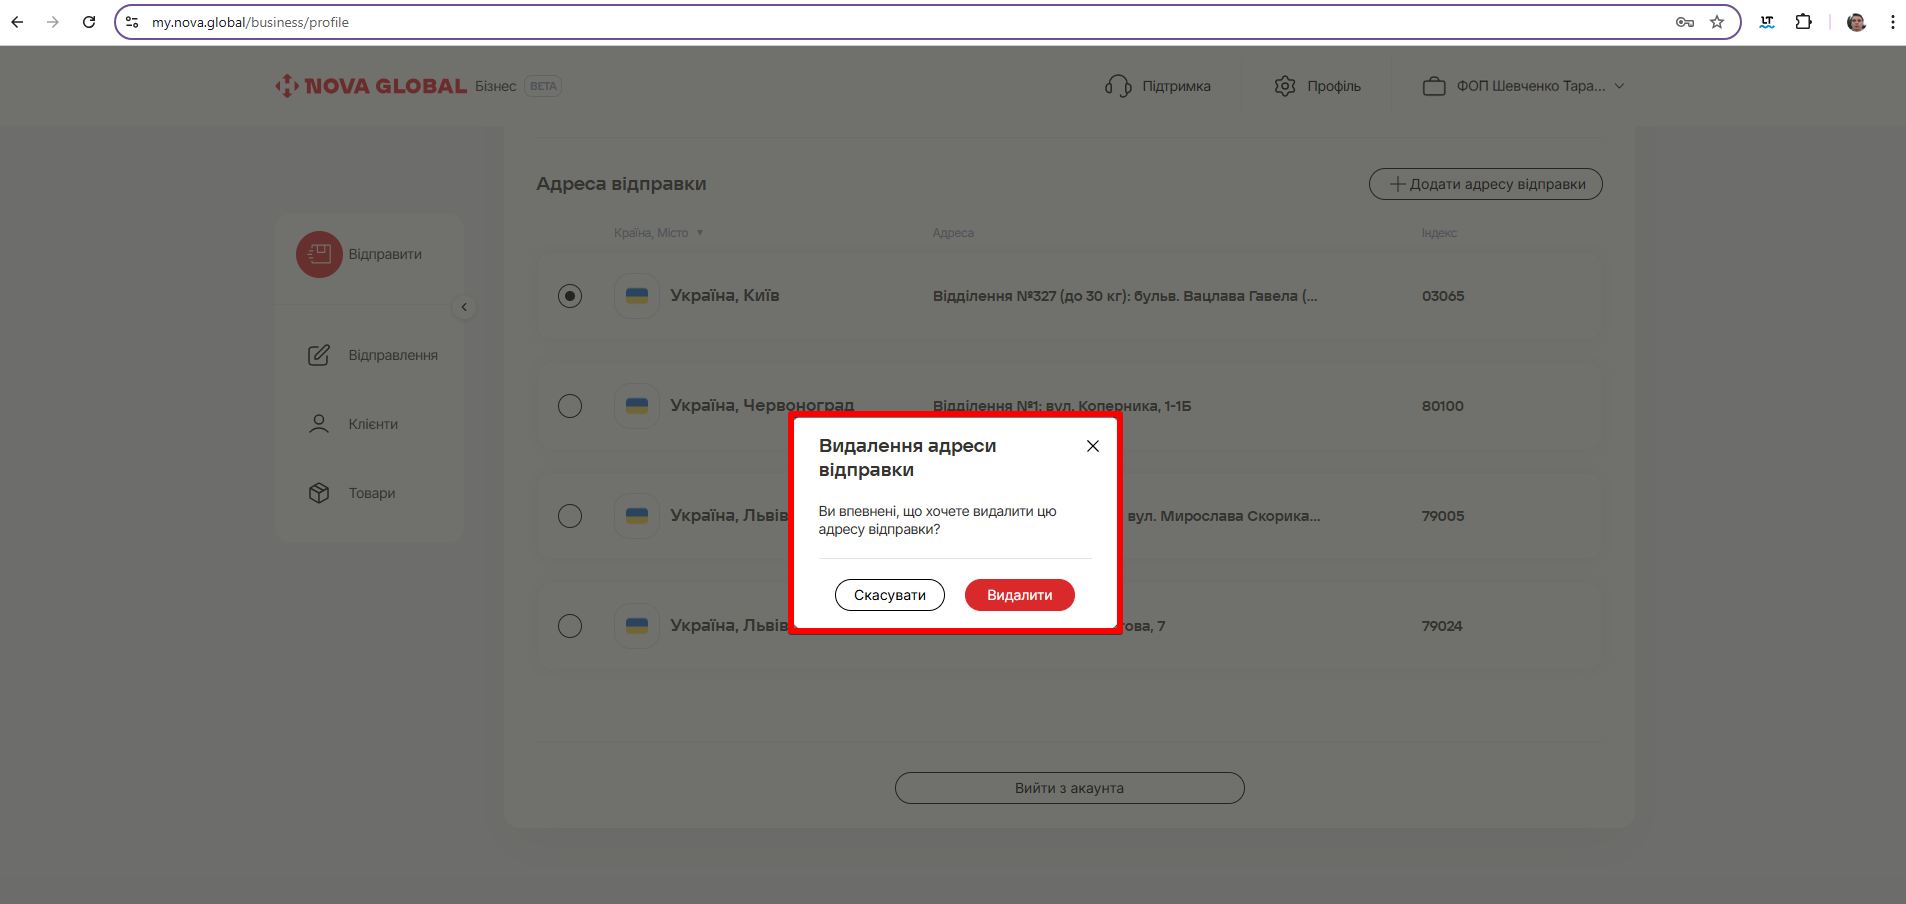The image size is (1906, 904).
Task: Confirm deletion with red Видалити button
Action: pyautogui.click(x=1019, y=595)
